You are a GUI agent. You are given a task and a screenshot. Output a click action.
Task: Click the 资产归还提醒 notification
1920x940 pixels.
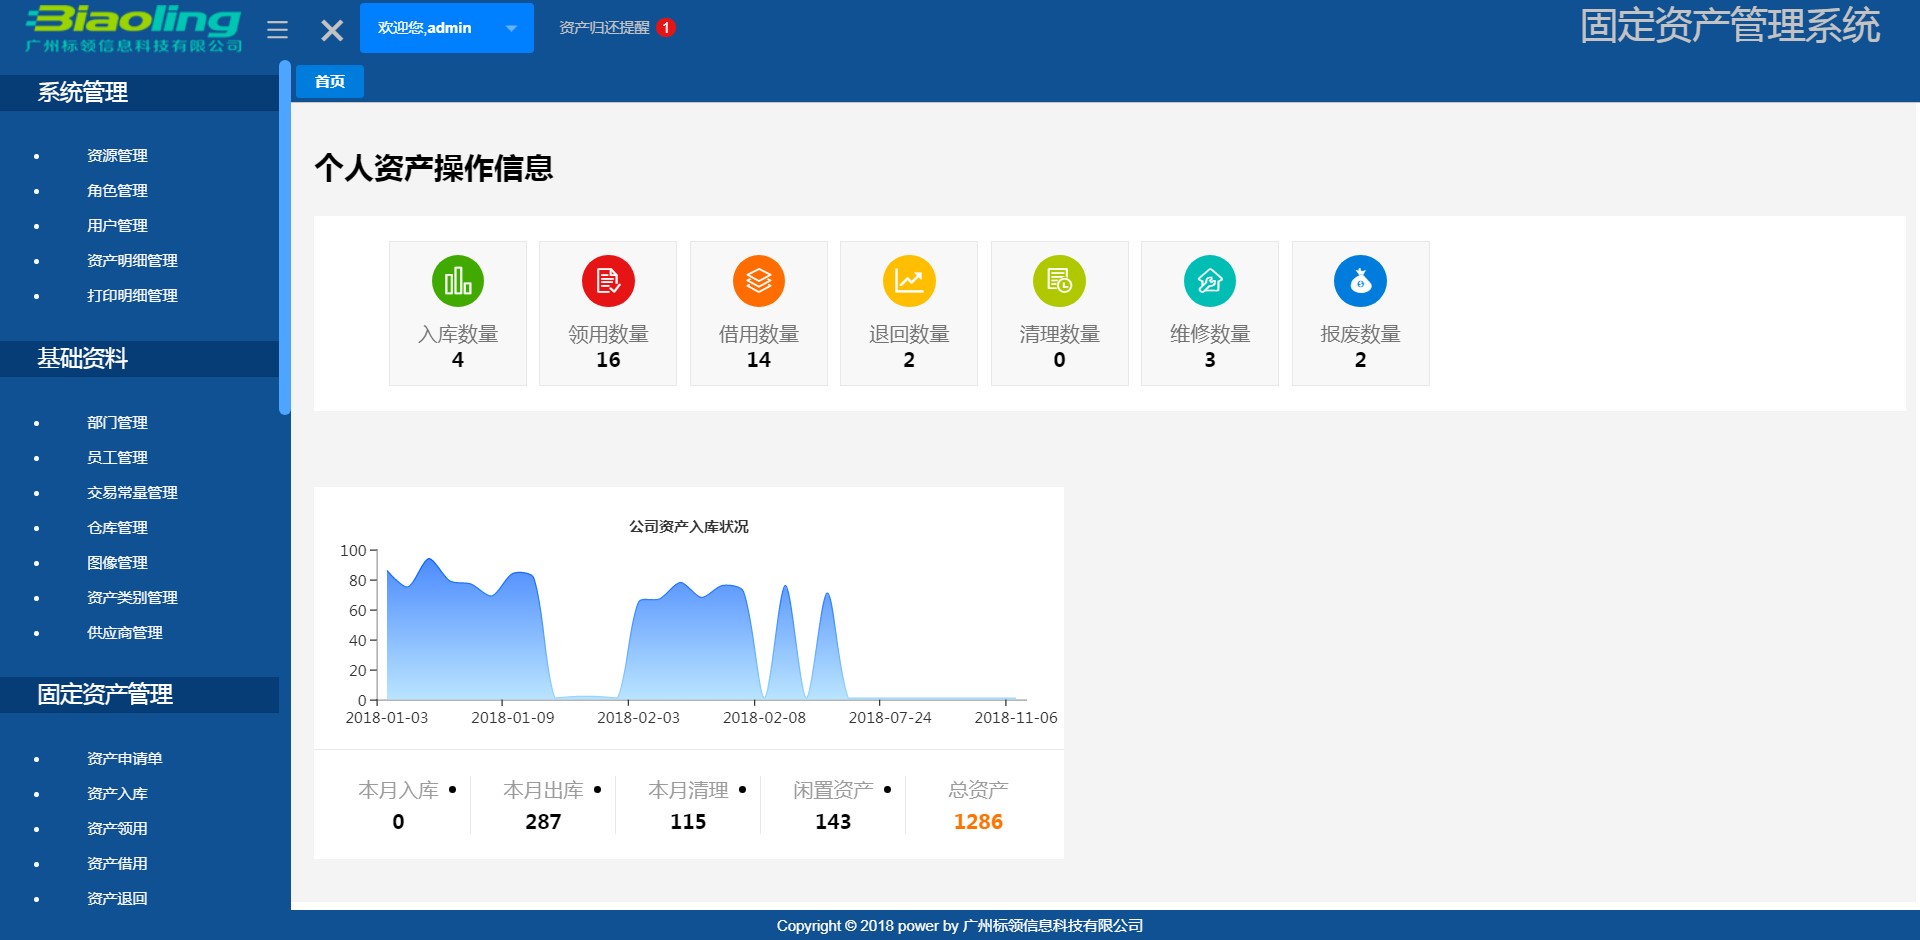[605, 28]
